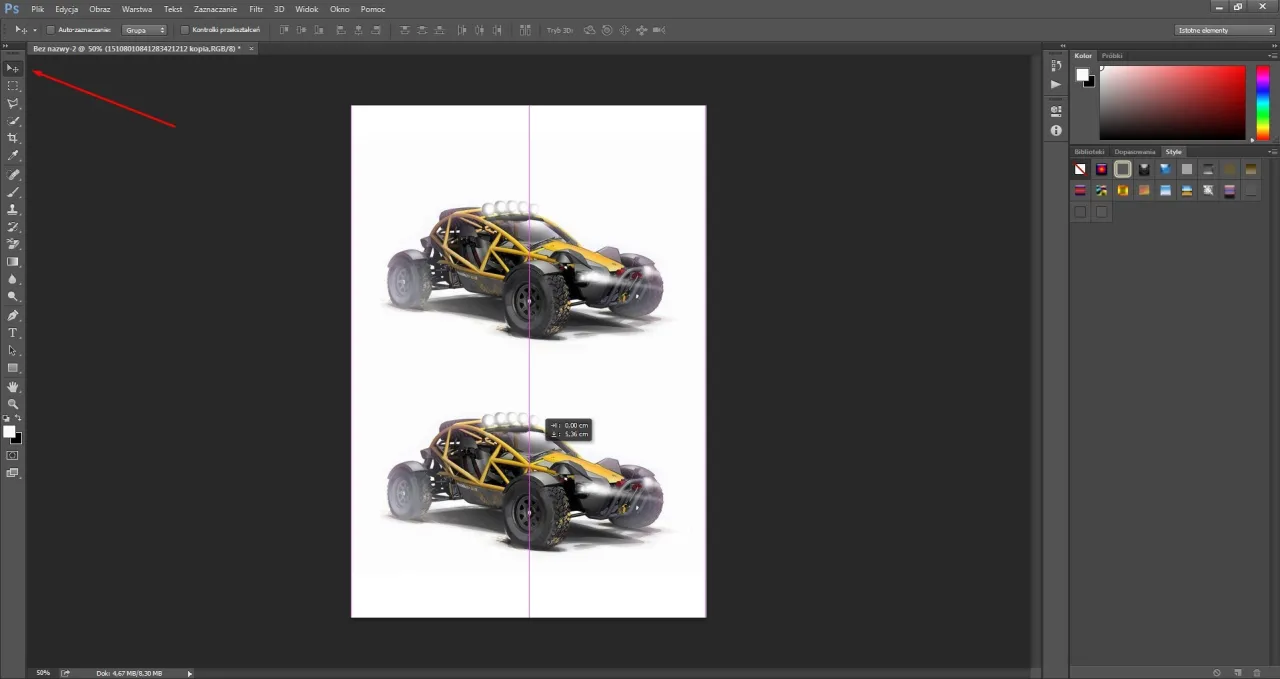The height and width of the screenshot is (679, 1280).
Task: Switch to the Dopasowania tab
Action: click(x=1134, y=152)
